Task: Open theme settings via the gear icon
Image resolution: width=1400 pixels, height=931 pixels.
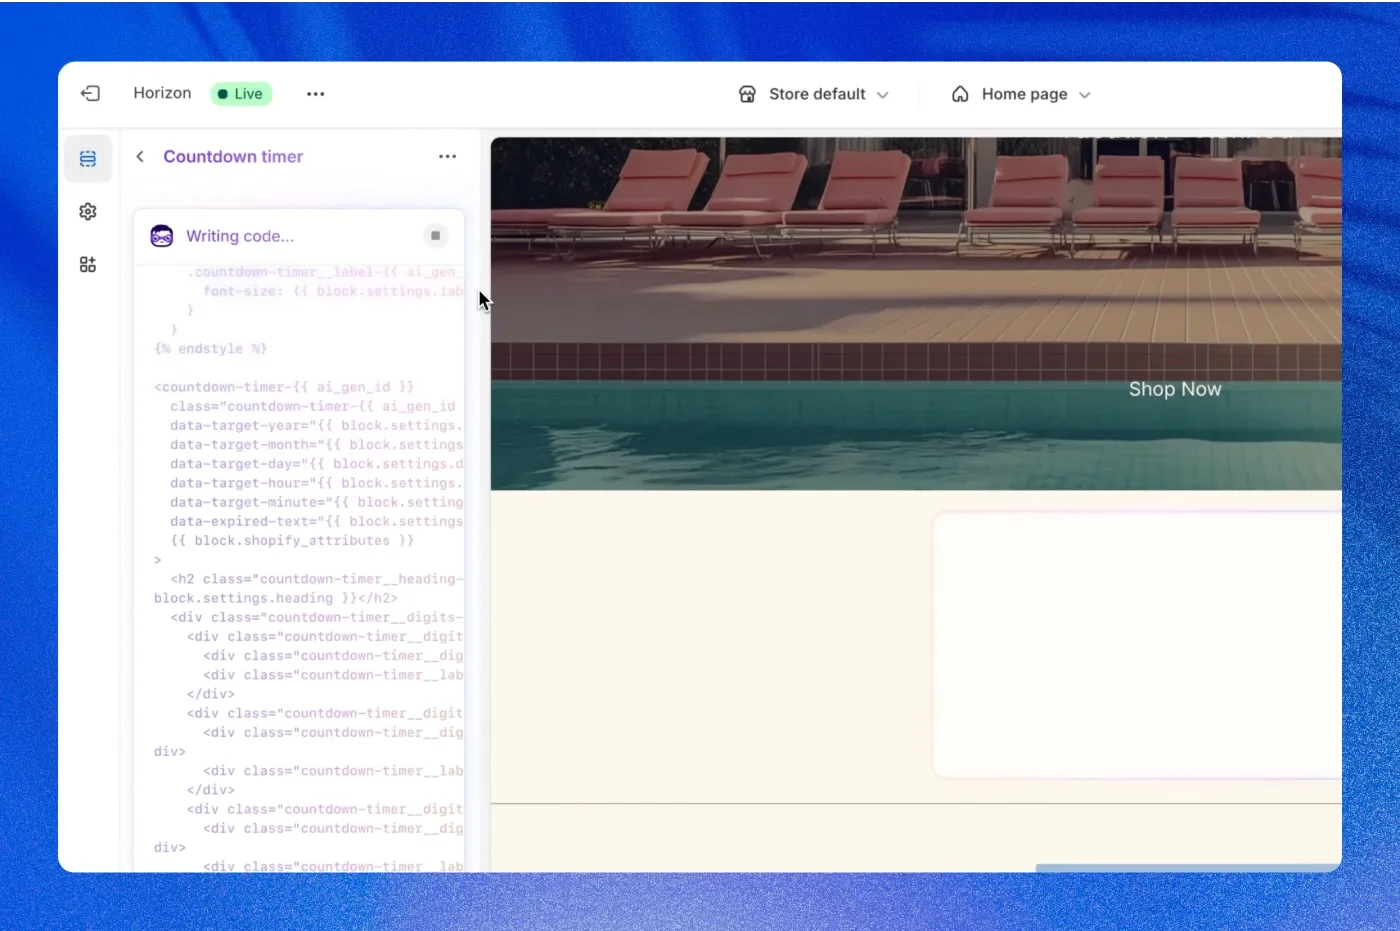Action: coord(88,211)
